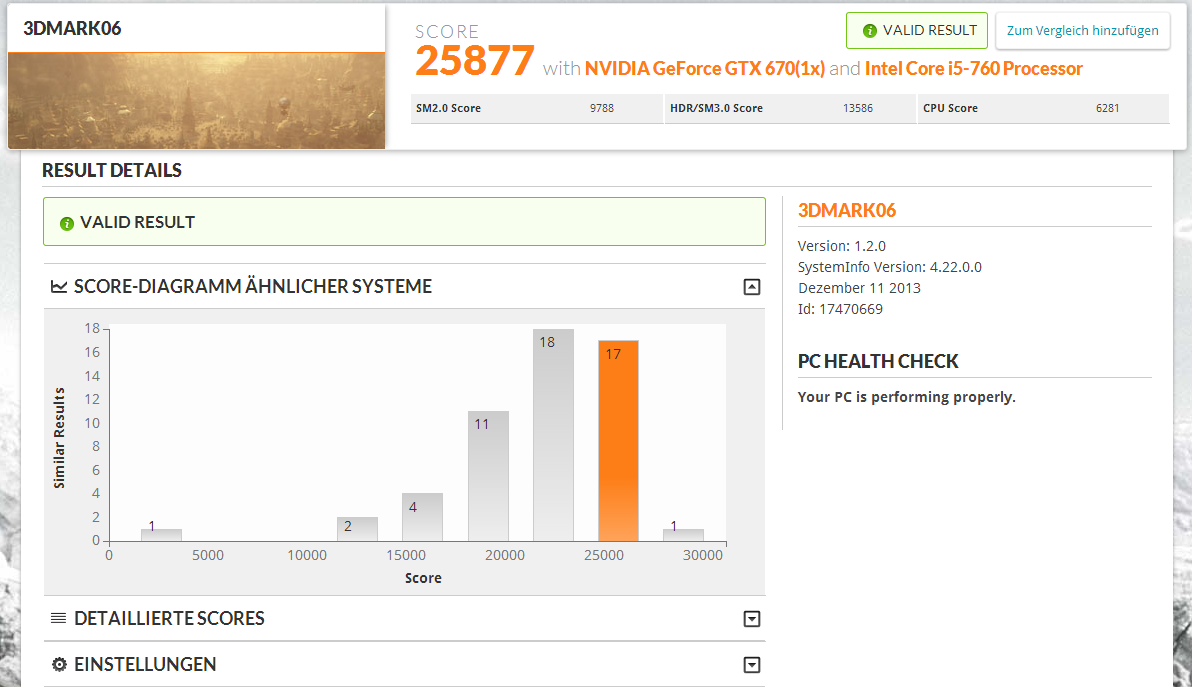
Task: Click the 3DMARK06 orange heading on right
Action: coord(847,211)
